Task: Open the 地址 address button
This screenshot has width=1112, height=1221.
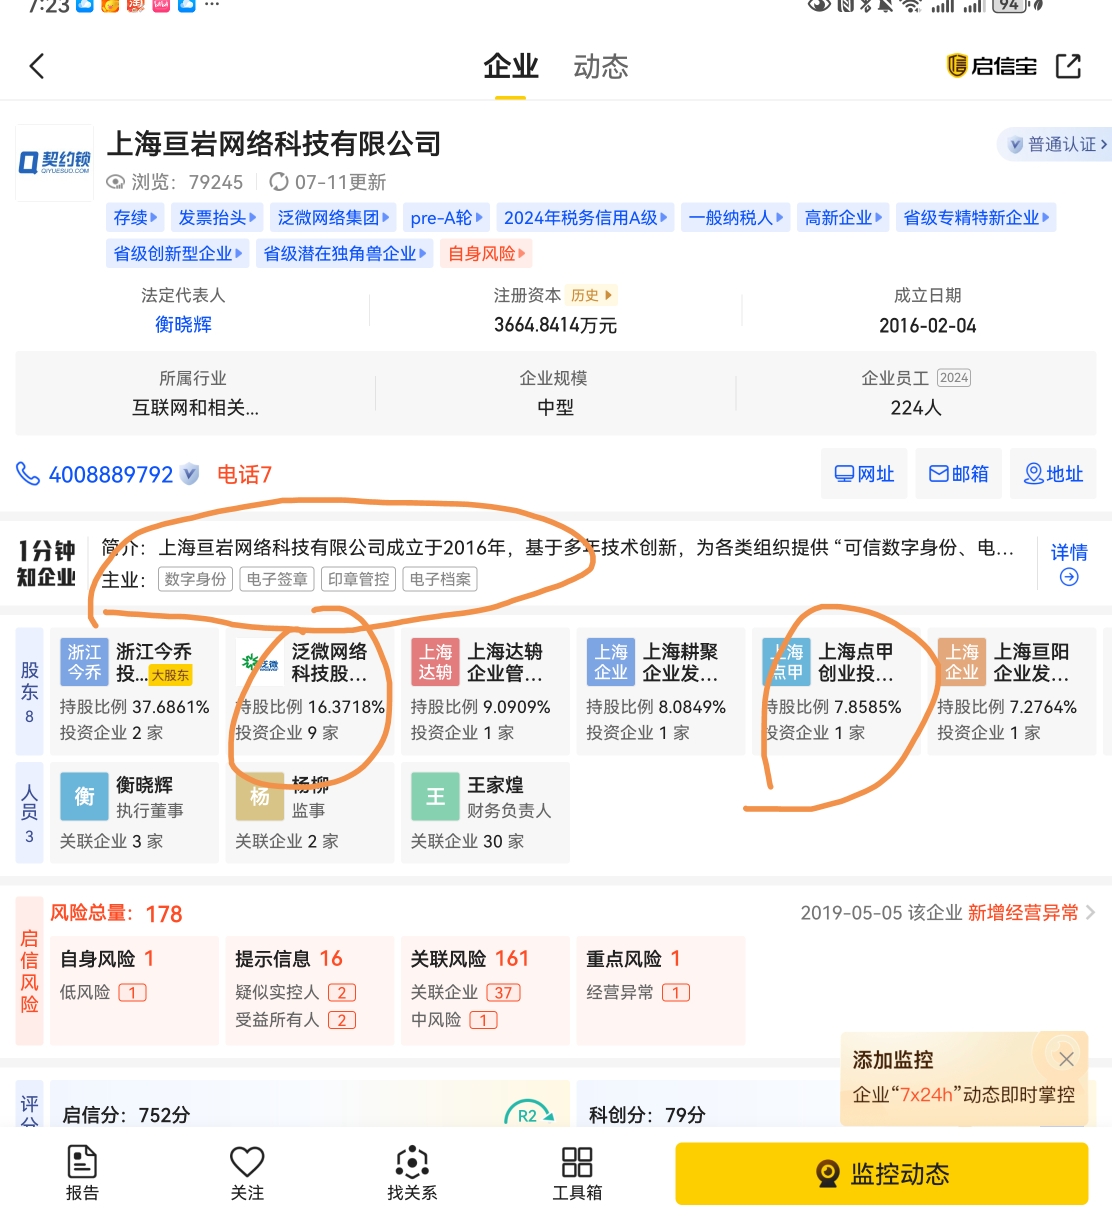Action: click(x=1053, y=474)
